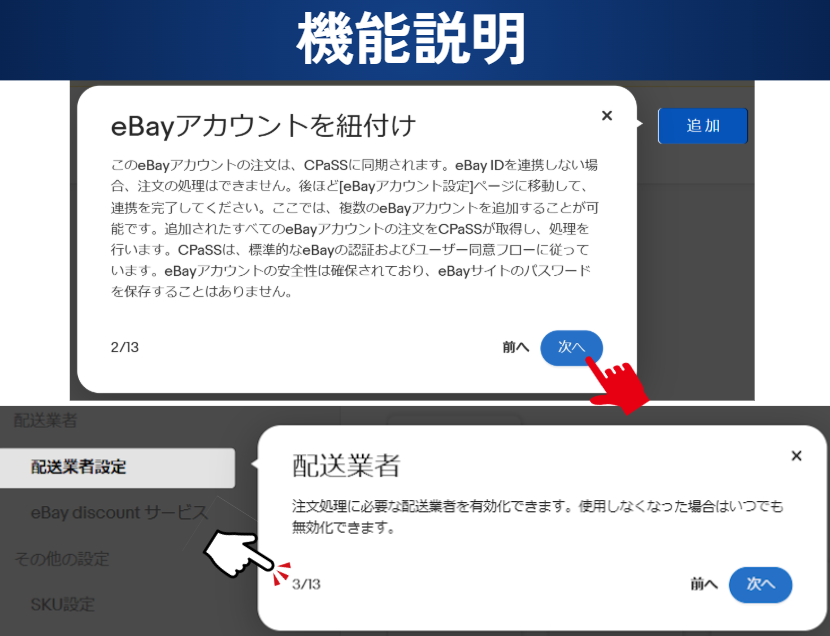Open eBay discount サービス sidebar item
The height and width of the screenshot is (636, 830).
click(119, 513)
